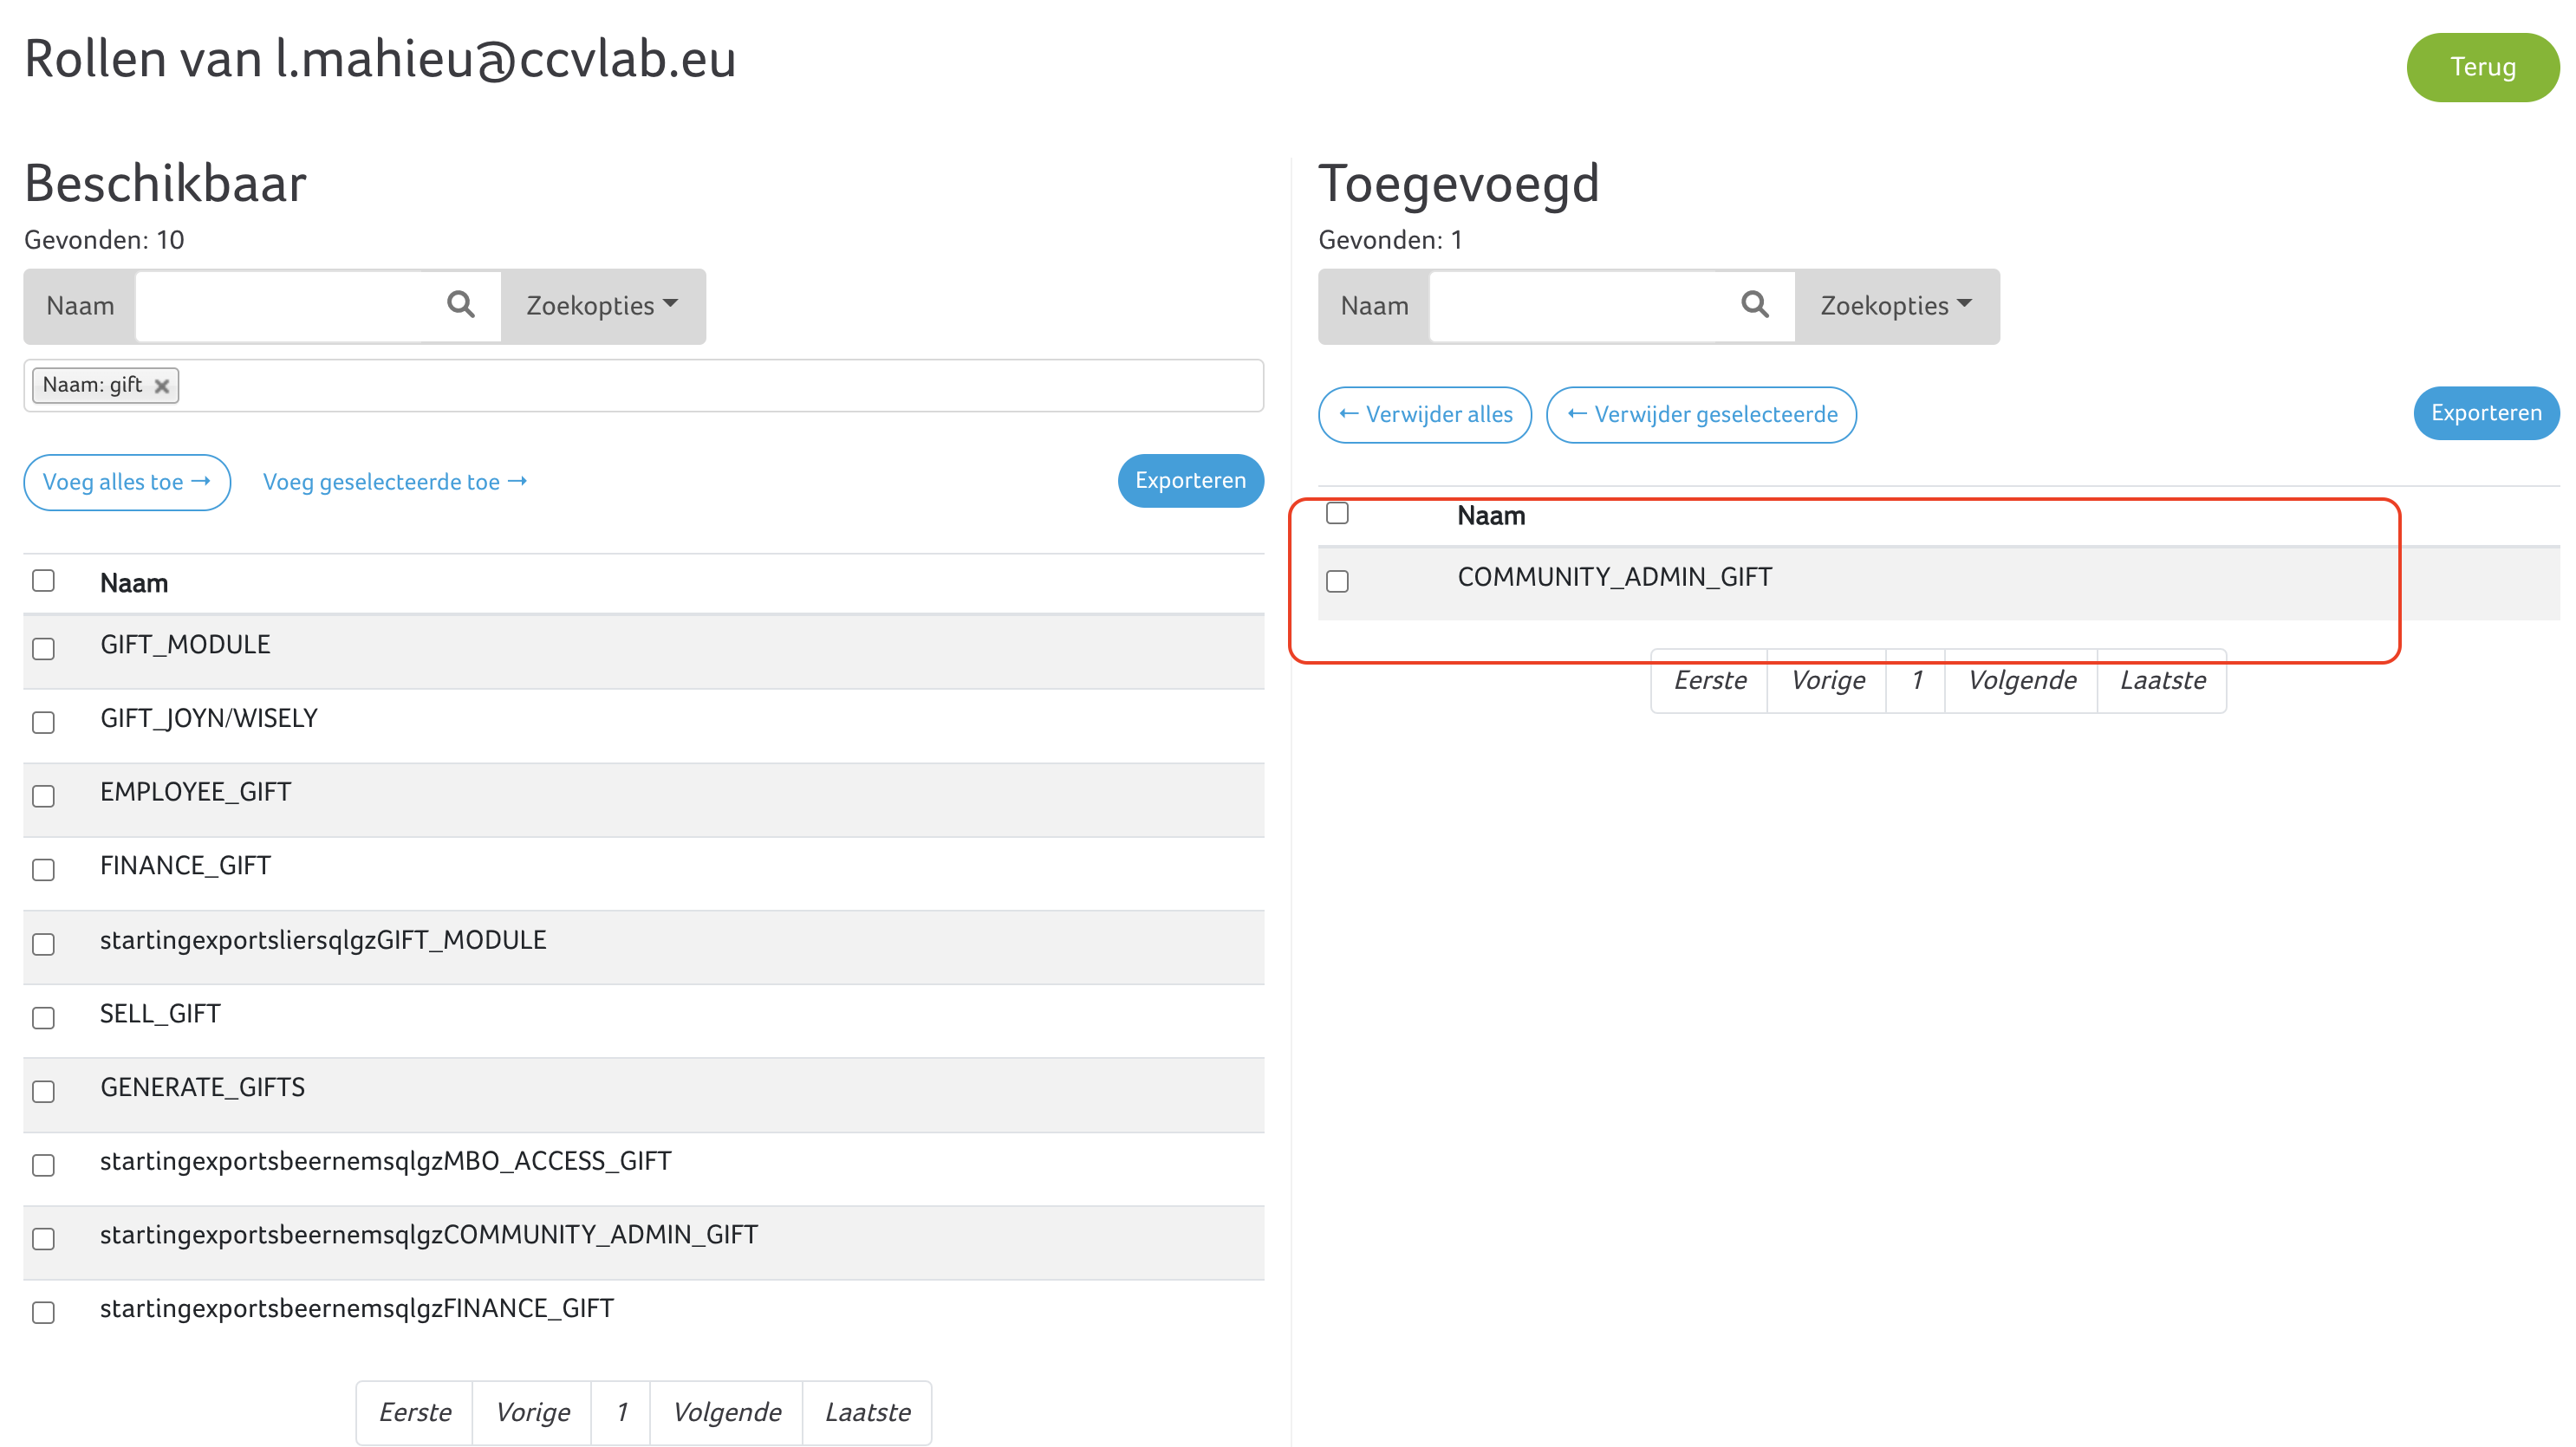
Task: Tick the GIFT_MODULE checkbox
Action: click(x=43, y=649)
